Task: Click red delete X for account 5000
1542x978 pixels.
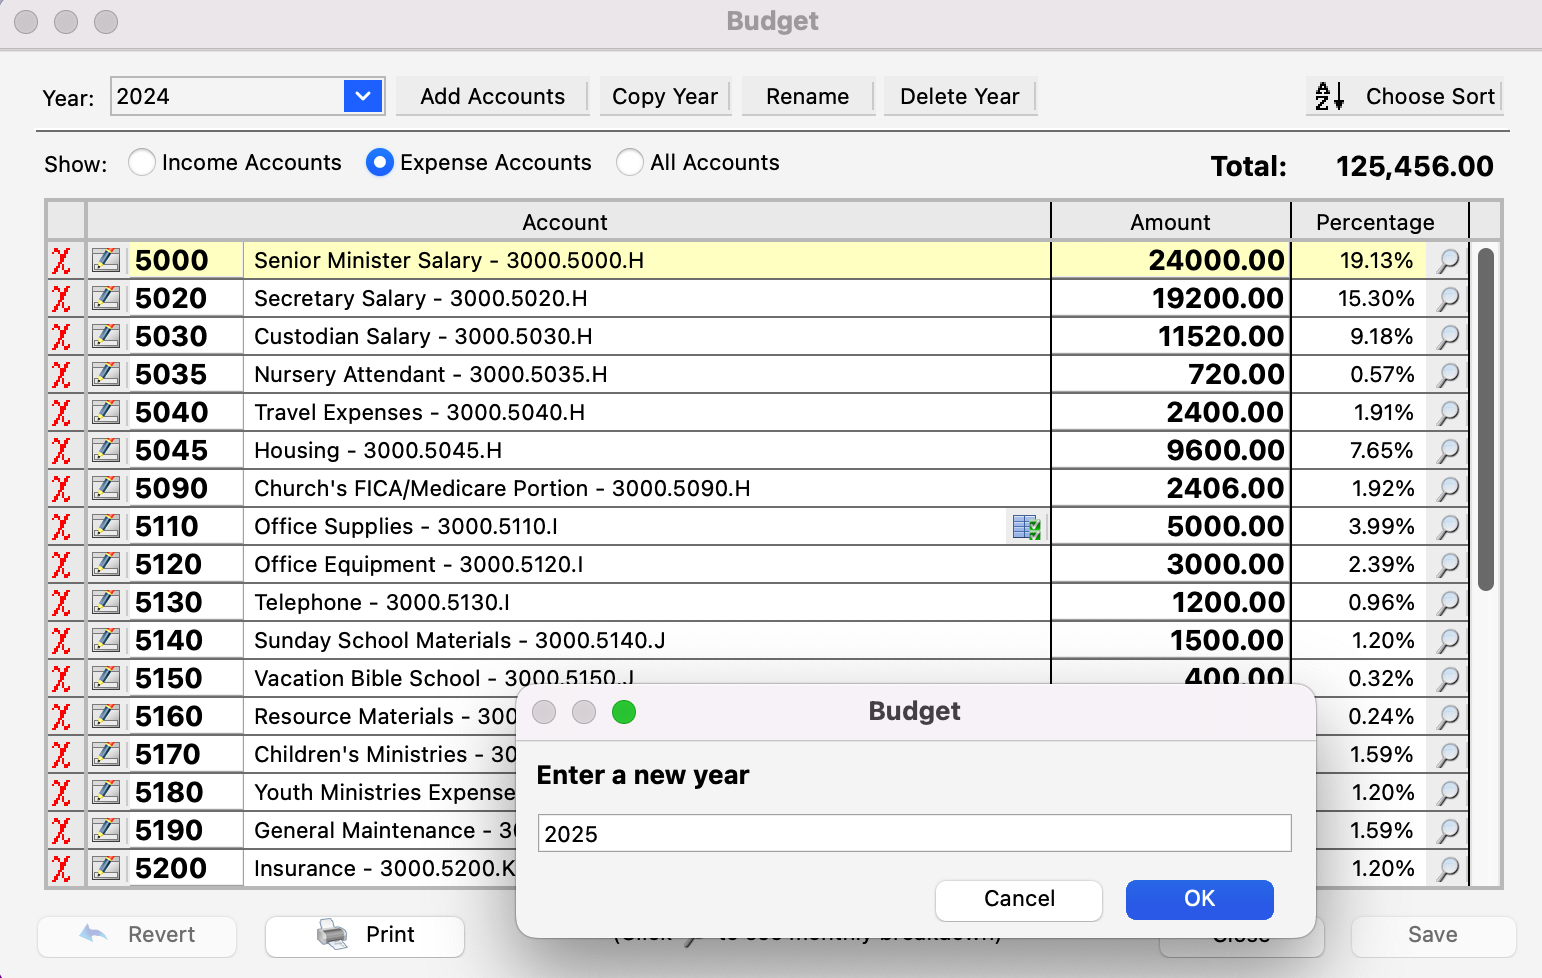Action: [62, 261]
